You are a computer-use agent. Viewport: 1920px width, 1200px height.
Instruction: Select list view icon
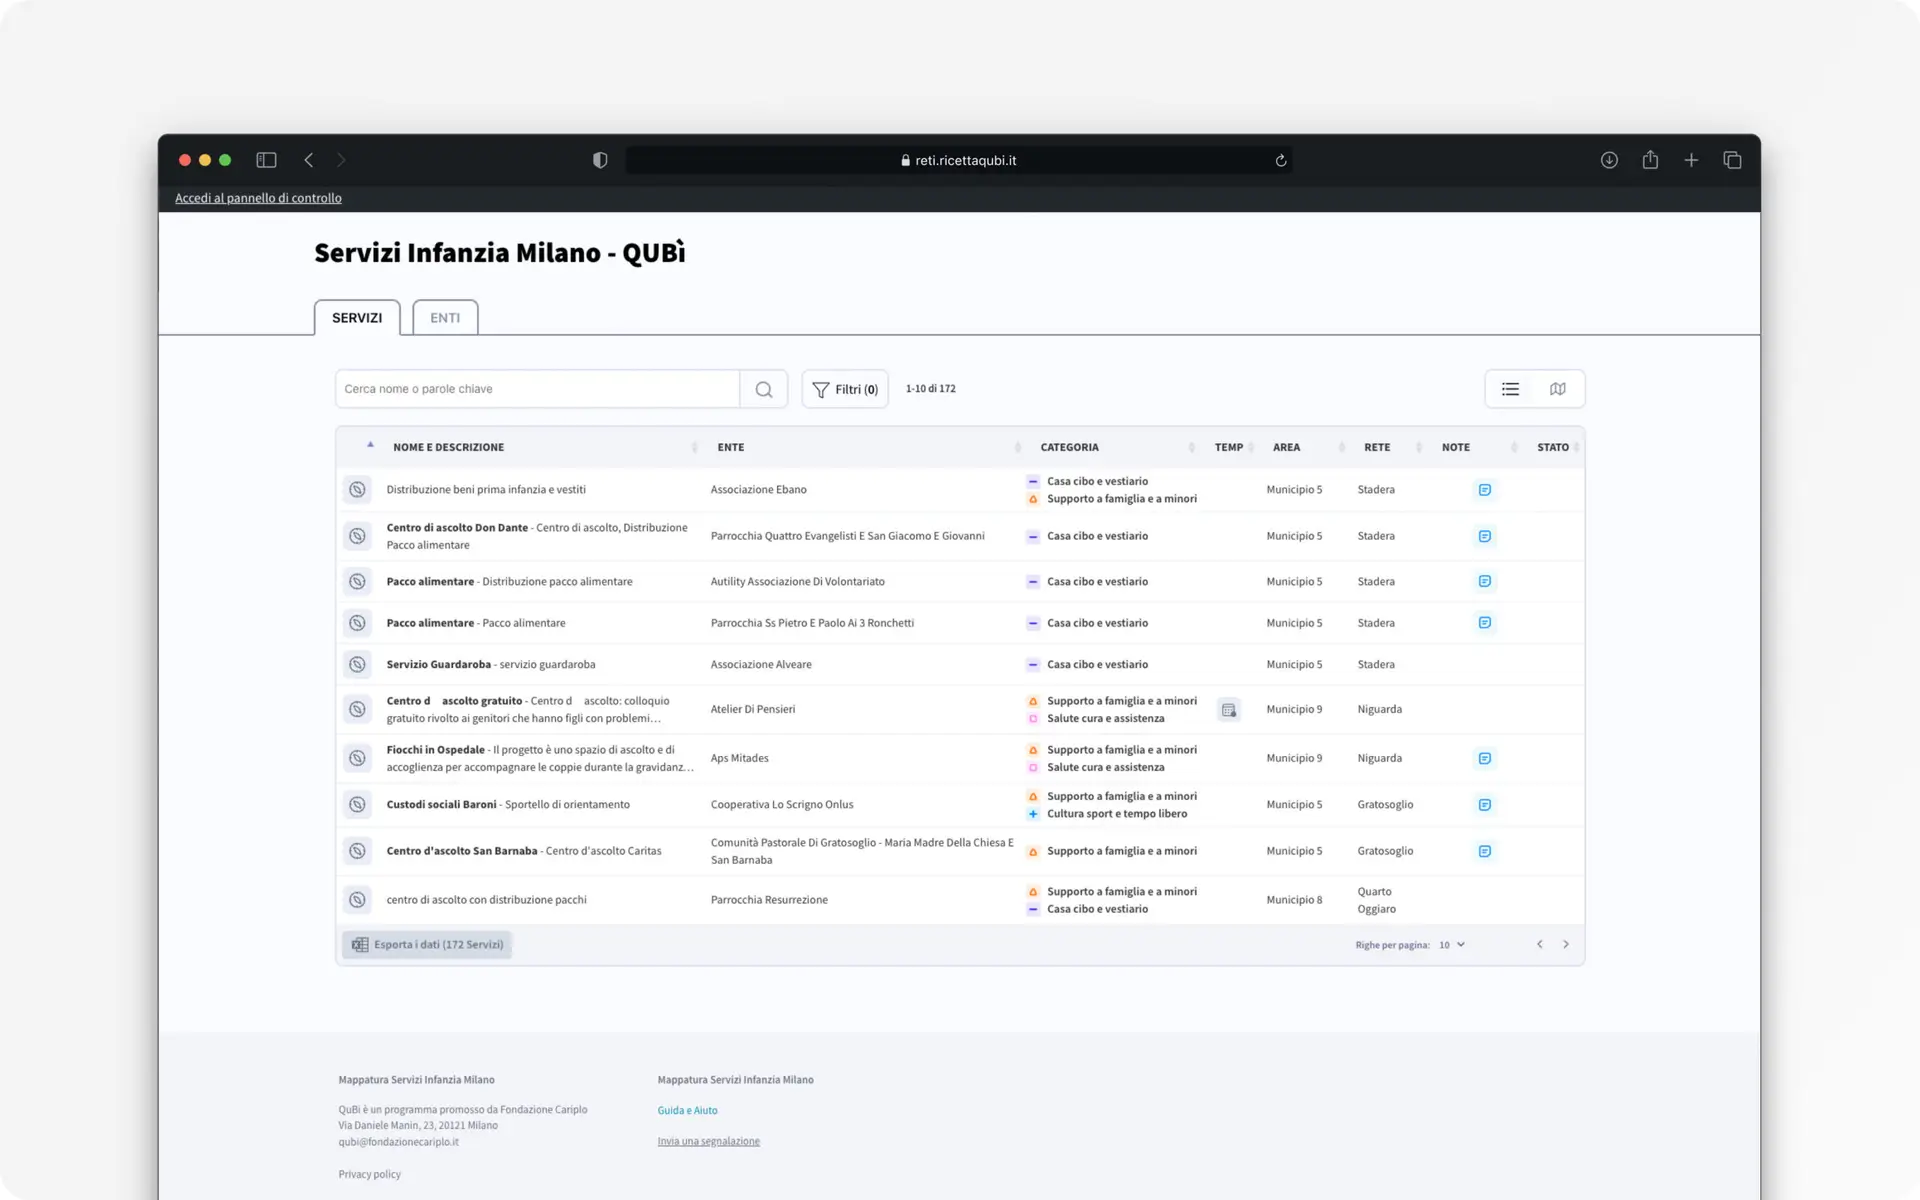tap(1510, 389)
